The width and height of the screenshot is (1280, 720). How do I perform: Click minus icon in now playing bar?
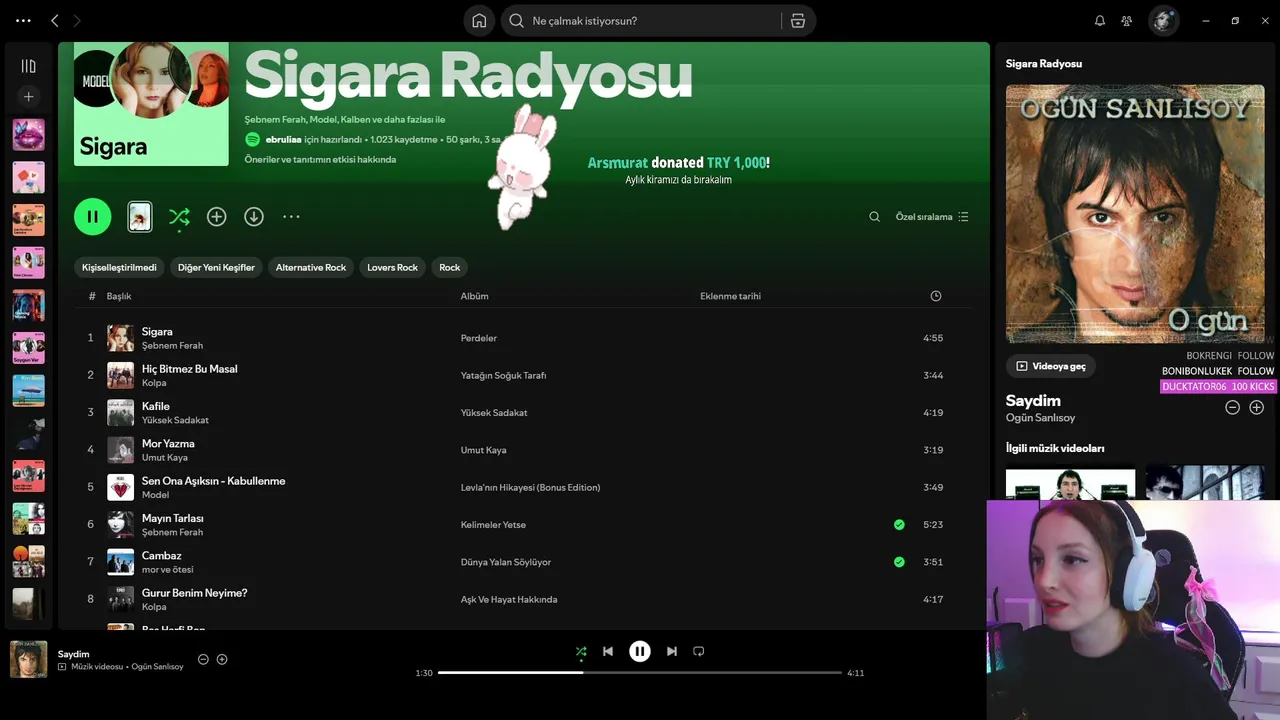[x=203, y=659]
